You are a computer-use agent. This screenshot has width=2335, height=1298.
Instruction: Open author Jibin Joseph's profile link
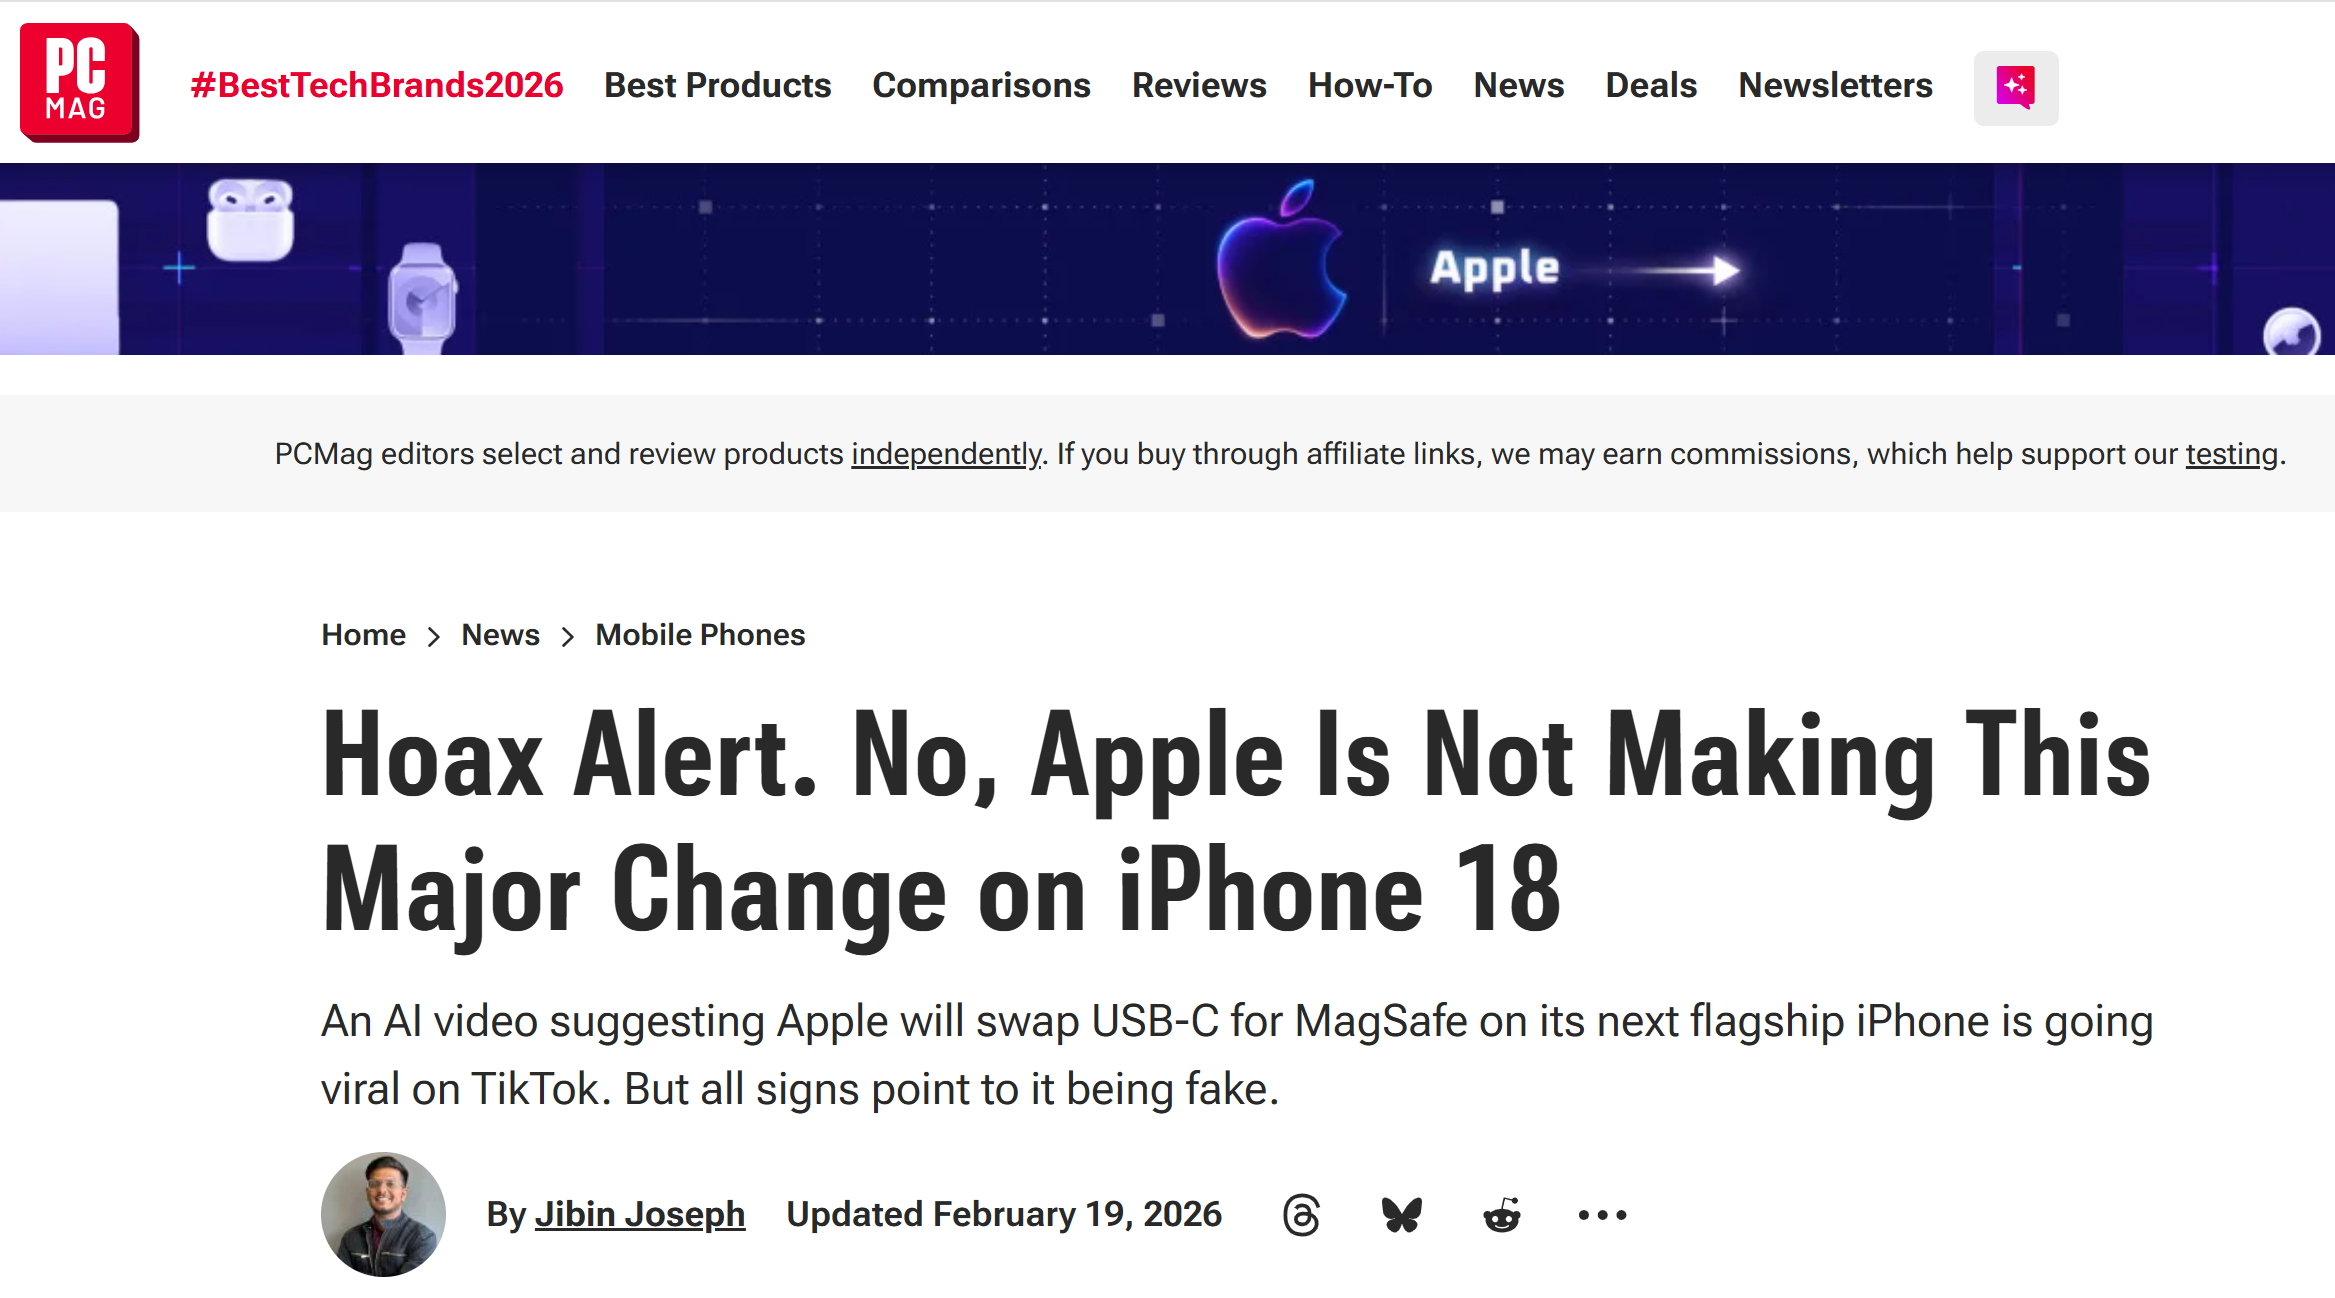point(640,1214)
